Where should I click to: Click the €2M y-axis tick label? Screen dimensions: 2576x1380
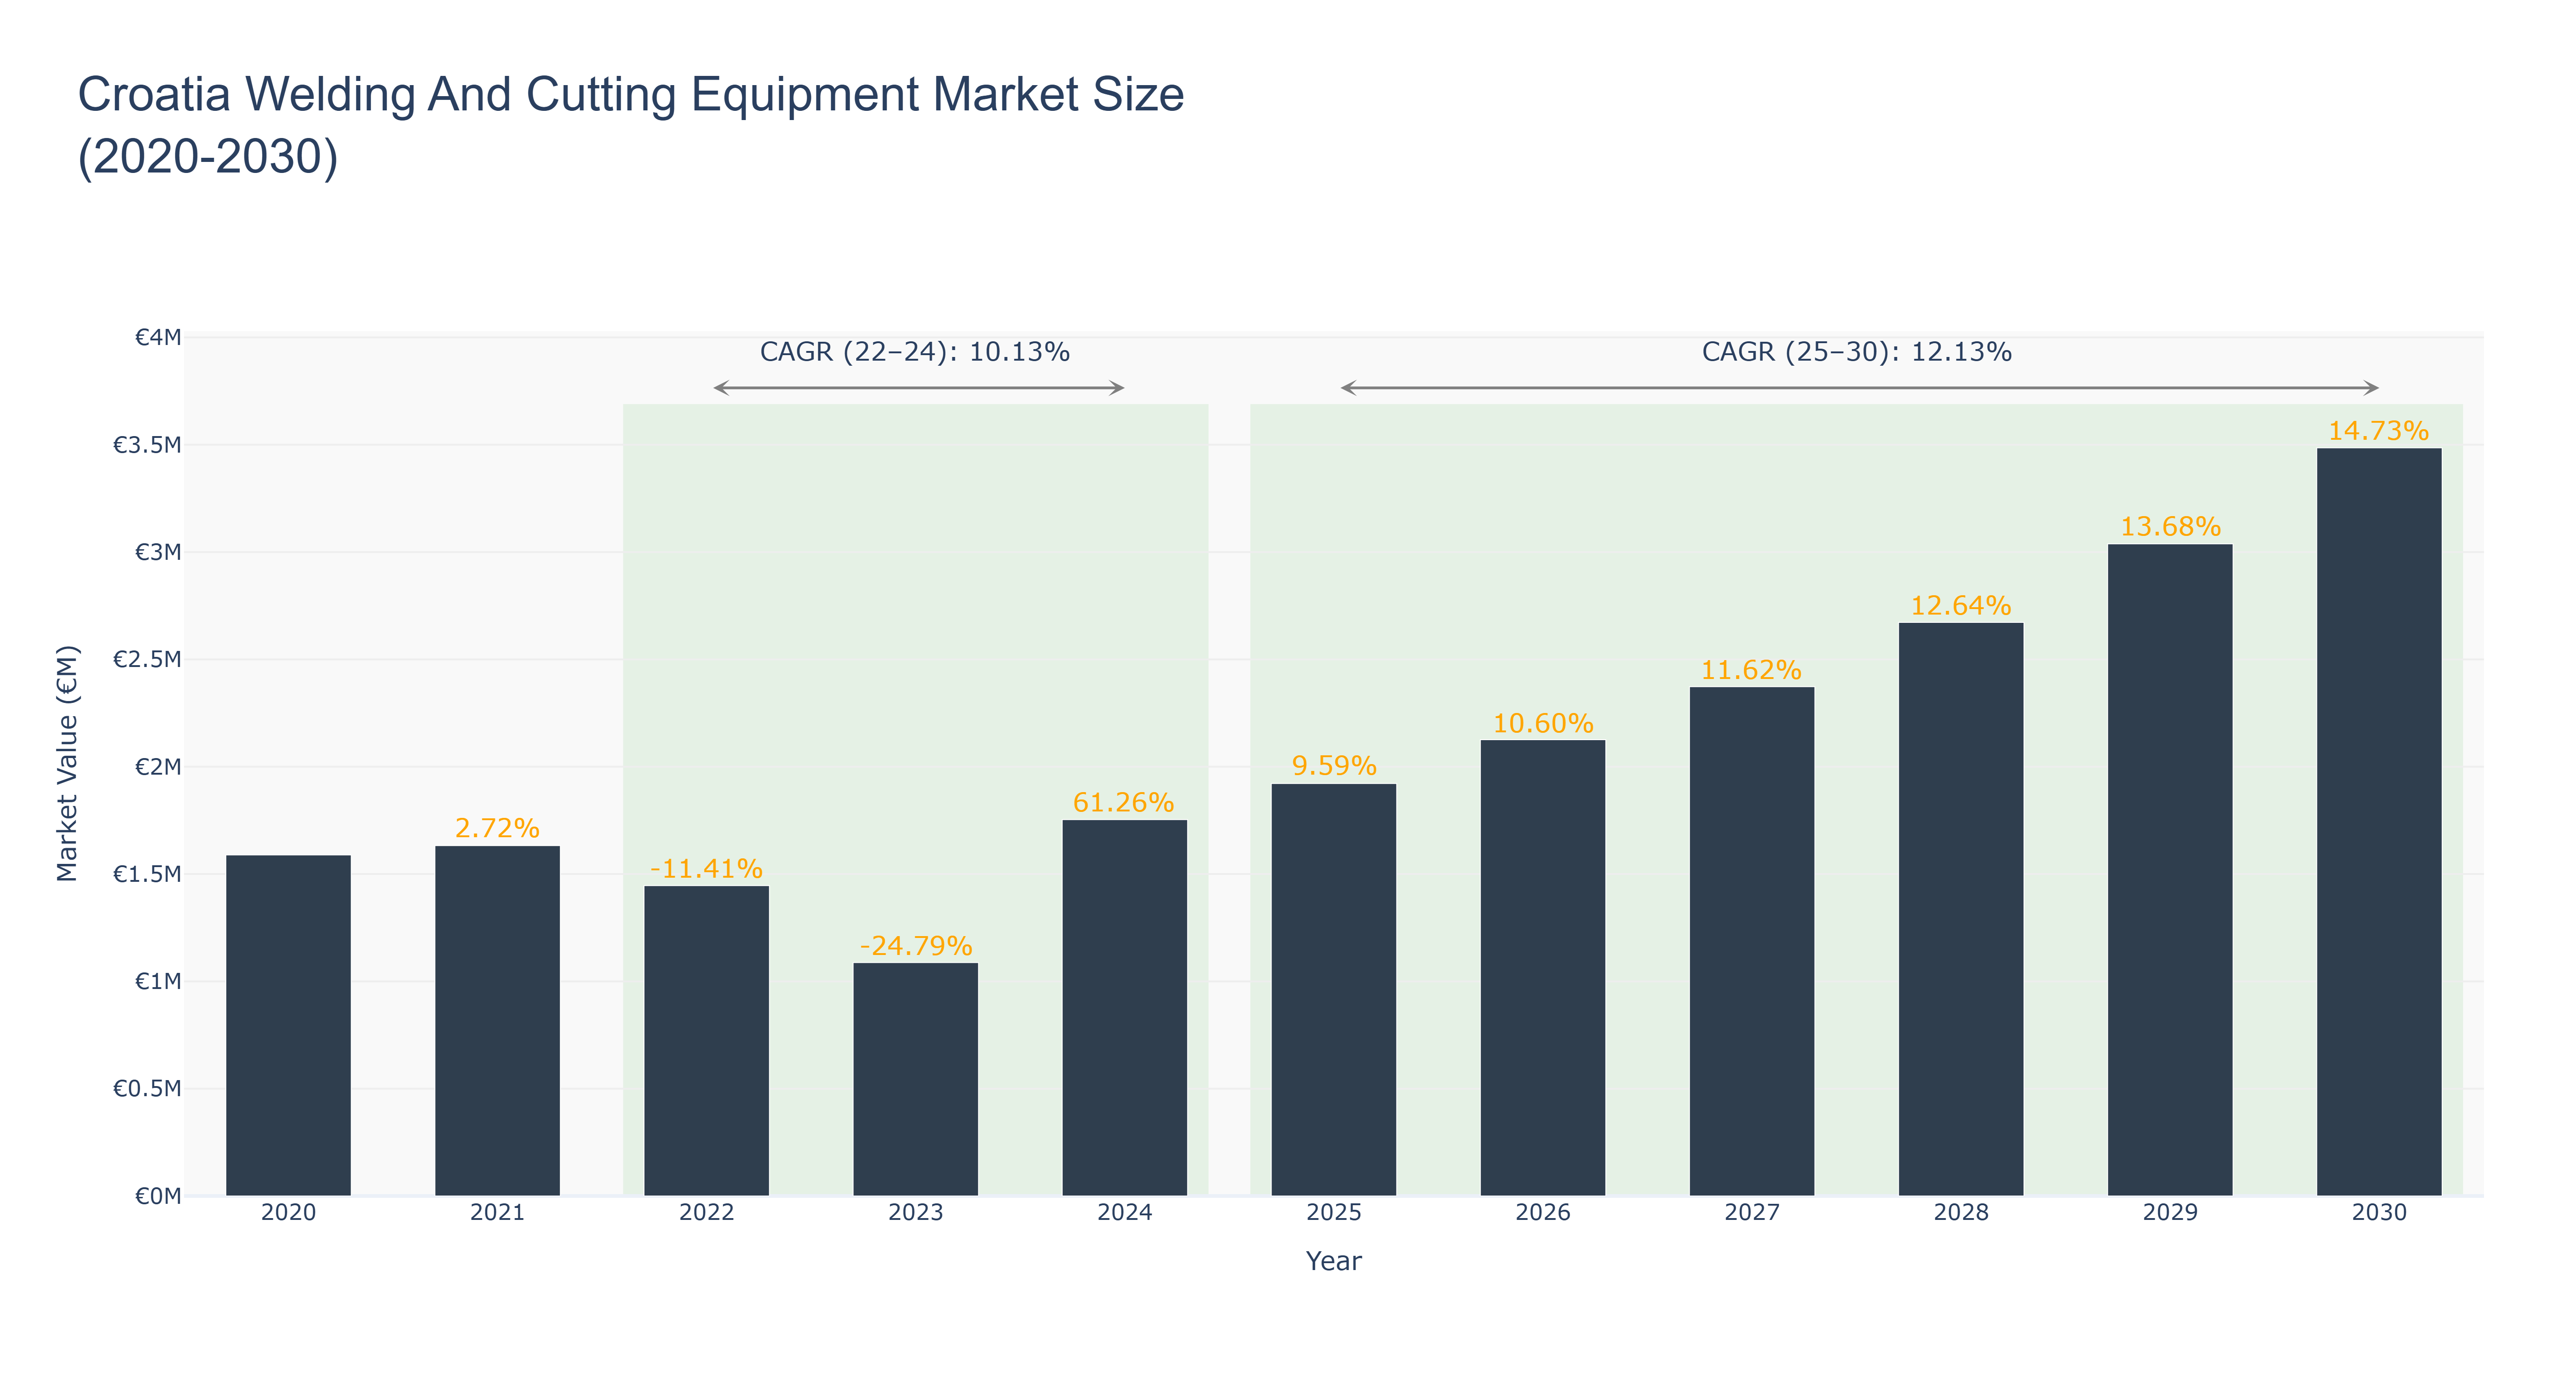coord(158,767)
